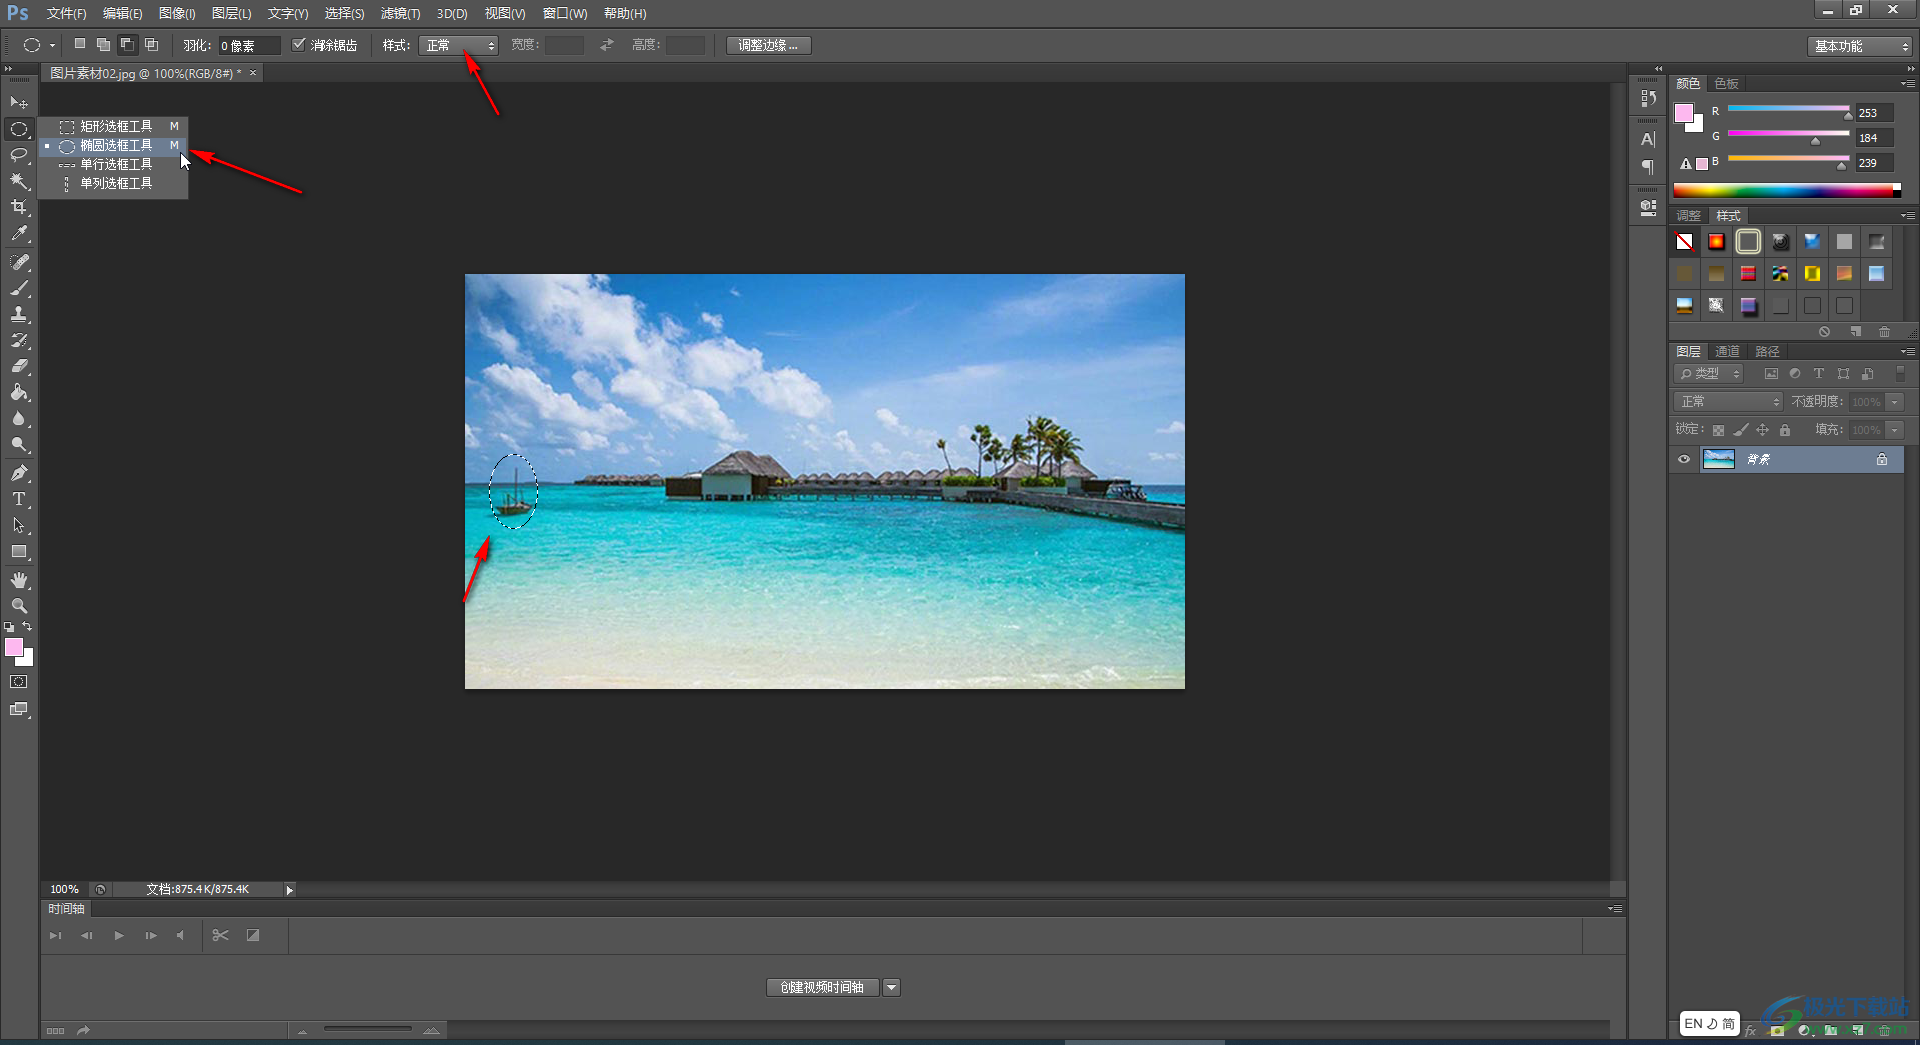Select the Move tool
The height and width of the screenshot is (1045, 1920).
(19, 103)
